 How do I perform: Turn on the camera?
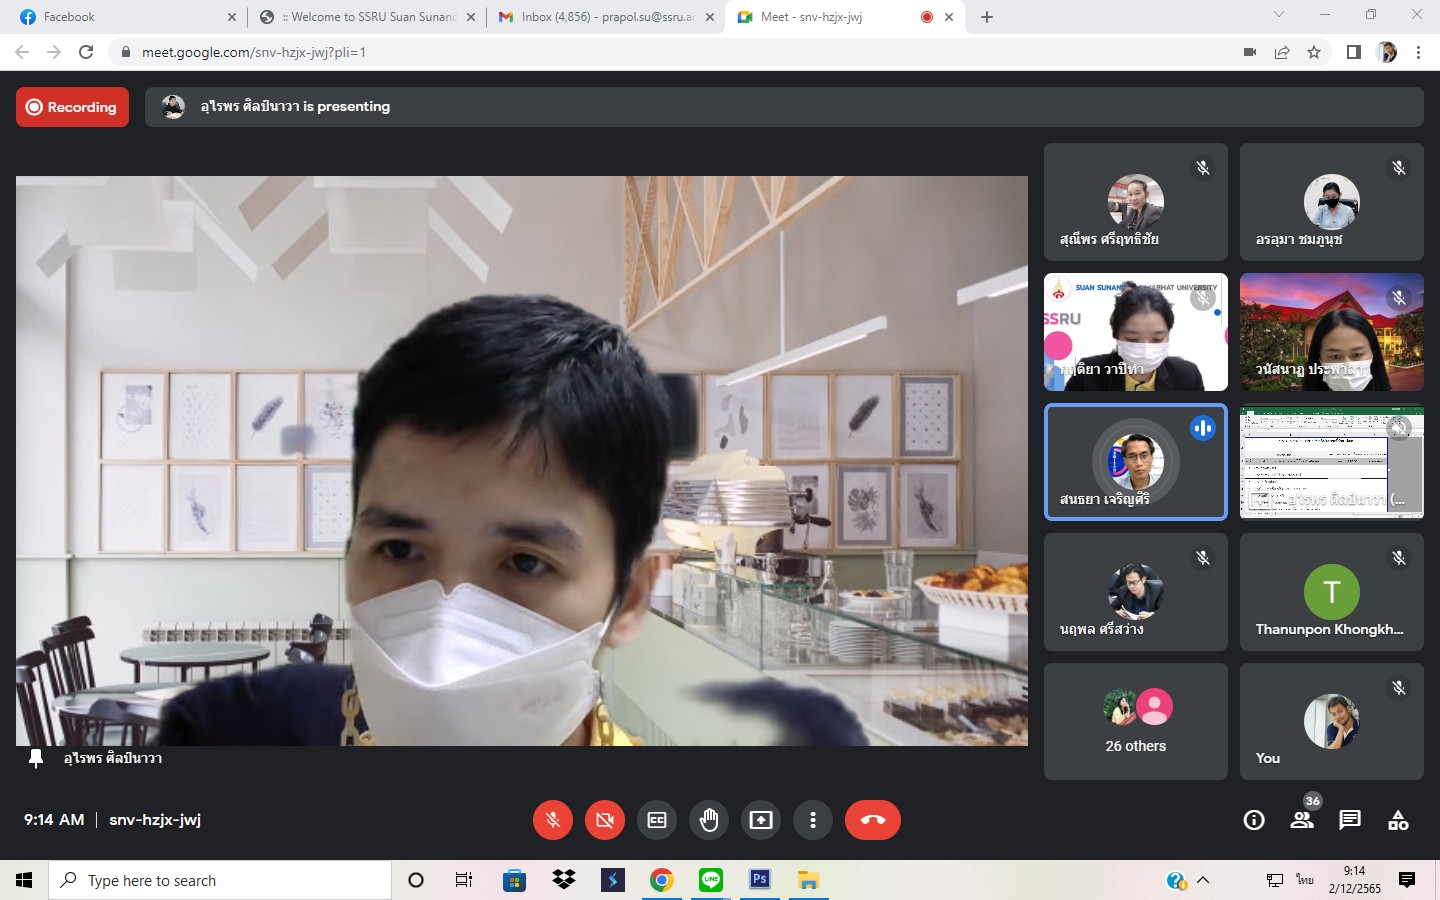pyautogui.click(x=605, y=820)
